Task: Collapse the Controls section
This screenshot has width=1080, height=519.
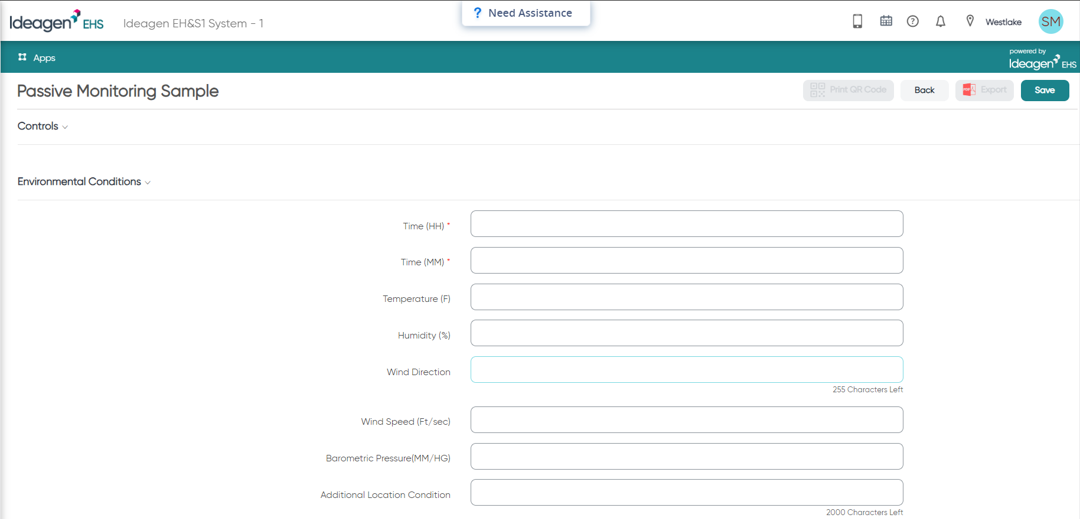Action: 43,127
